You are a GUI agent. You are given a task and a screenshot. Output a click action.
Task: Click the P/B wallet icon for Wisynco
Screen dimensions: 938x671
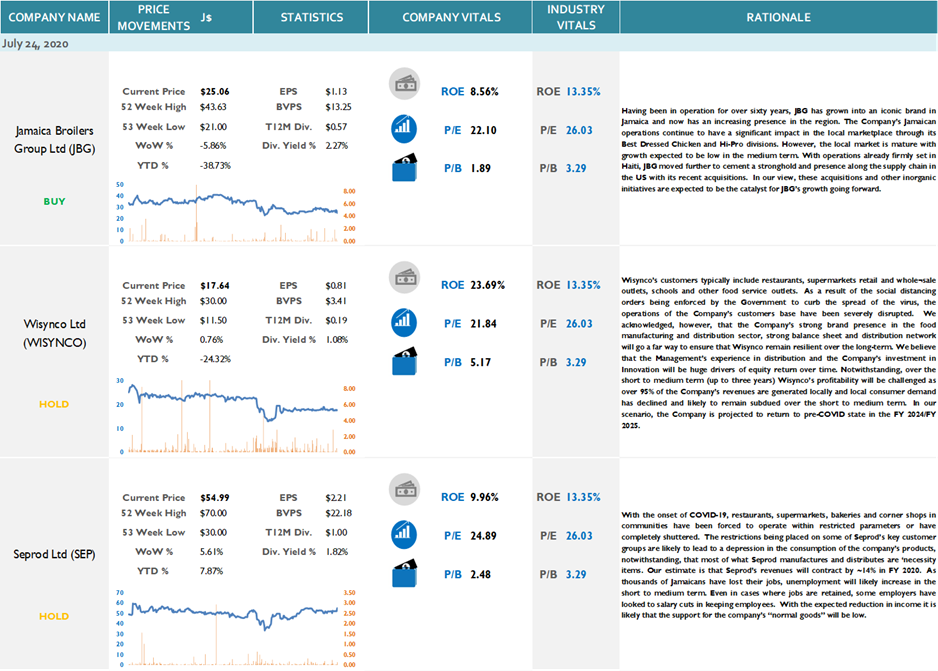coord(405,361)
